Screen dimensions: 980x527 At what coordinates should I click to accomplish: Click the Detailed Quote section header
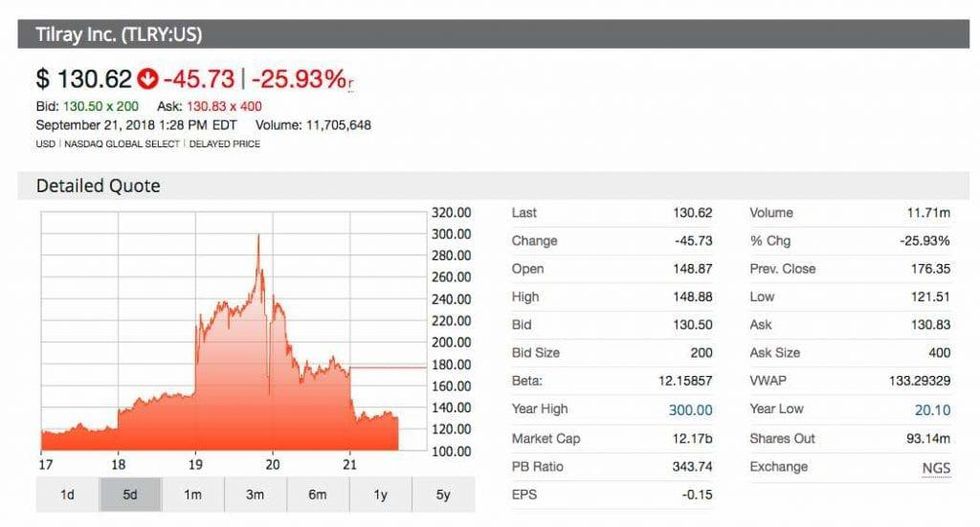[98, 186]
